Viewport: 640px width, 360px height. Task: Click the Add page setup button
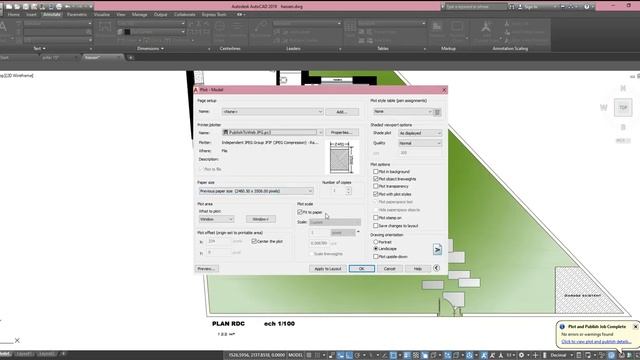tap(342, 112)
